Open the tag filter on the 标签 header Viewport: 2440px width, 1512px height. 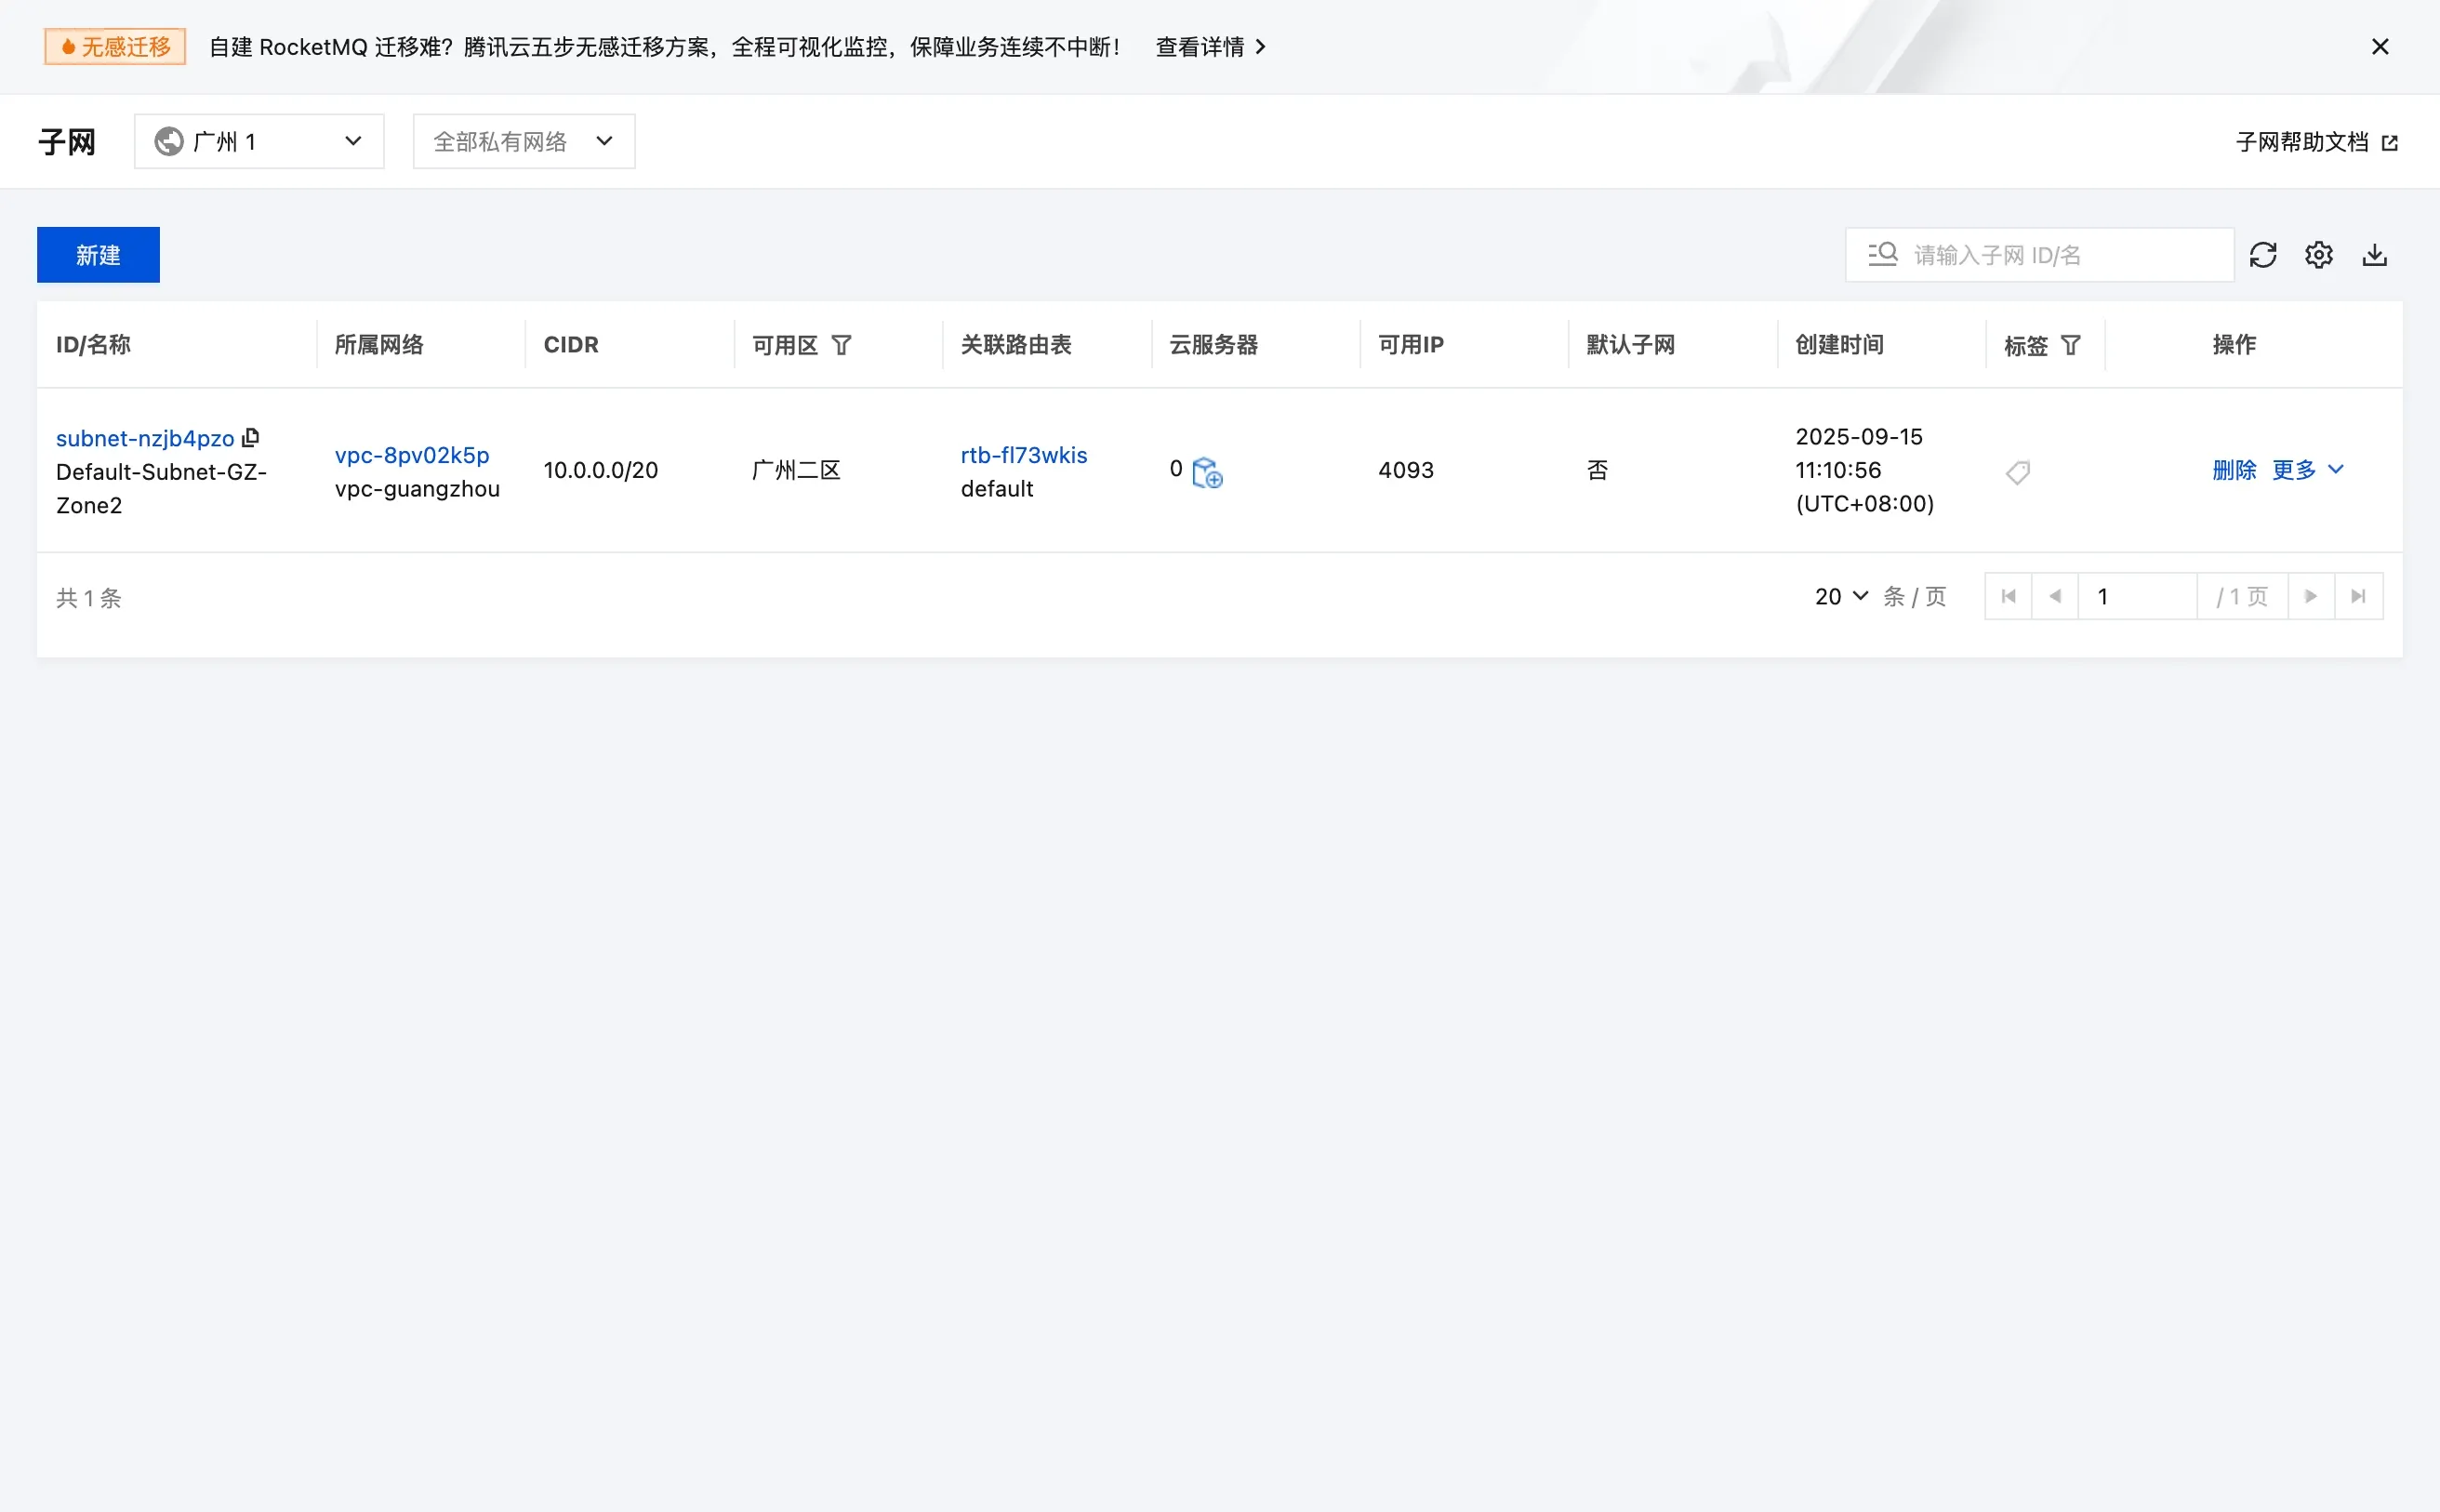pos(2072,344)
